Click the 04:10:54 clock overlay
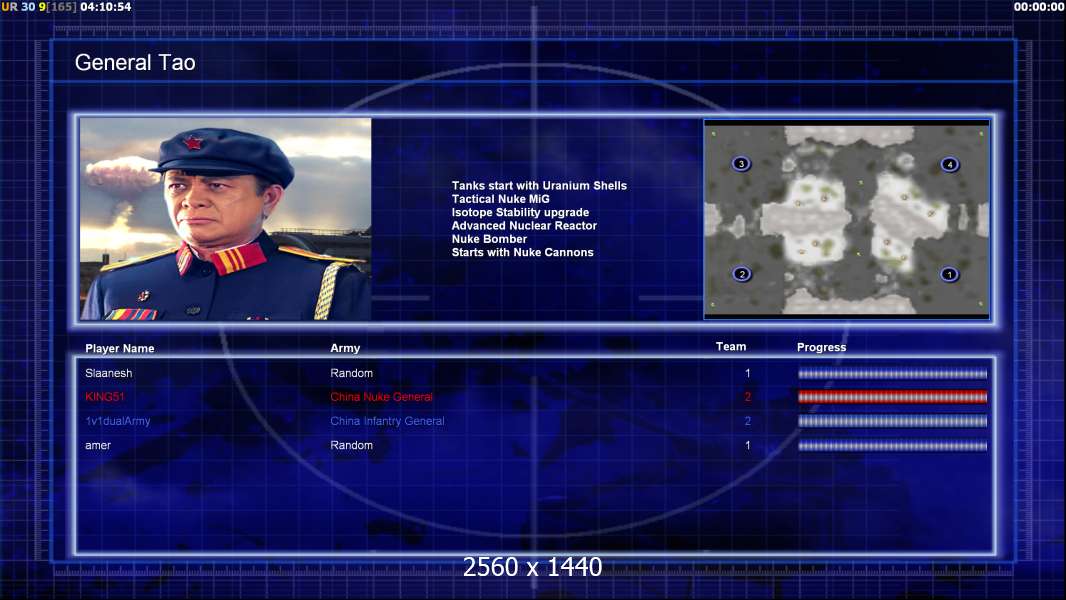The image size is (1066, 600). pyautogui.click(x=105, y=7)
